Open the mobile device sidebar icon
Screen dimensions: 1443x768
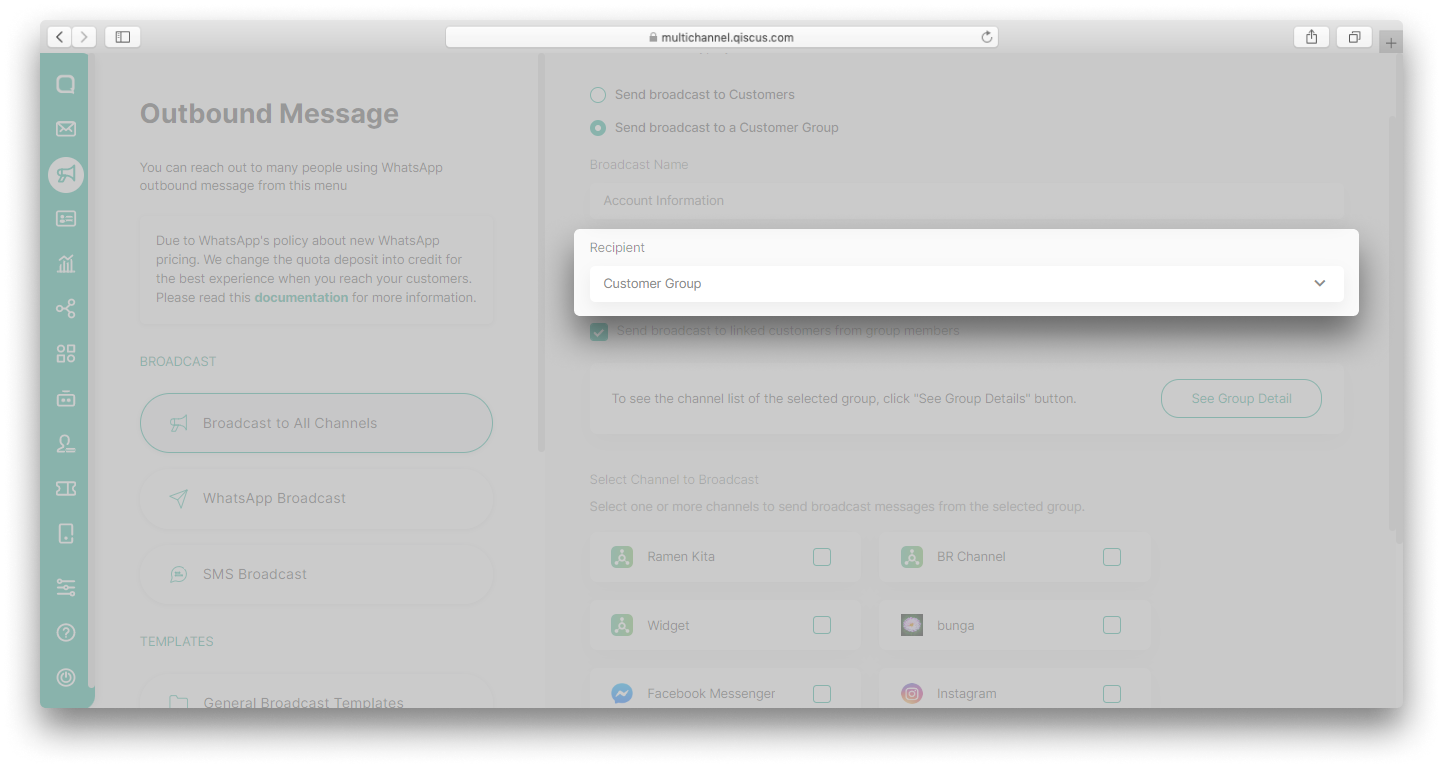(x=66, y=533)
